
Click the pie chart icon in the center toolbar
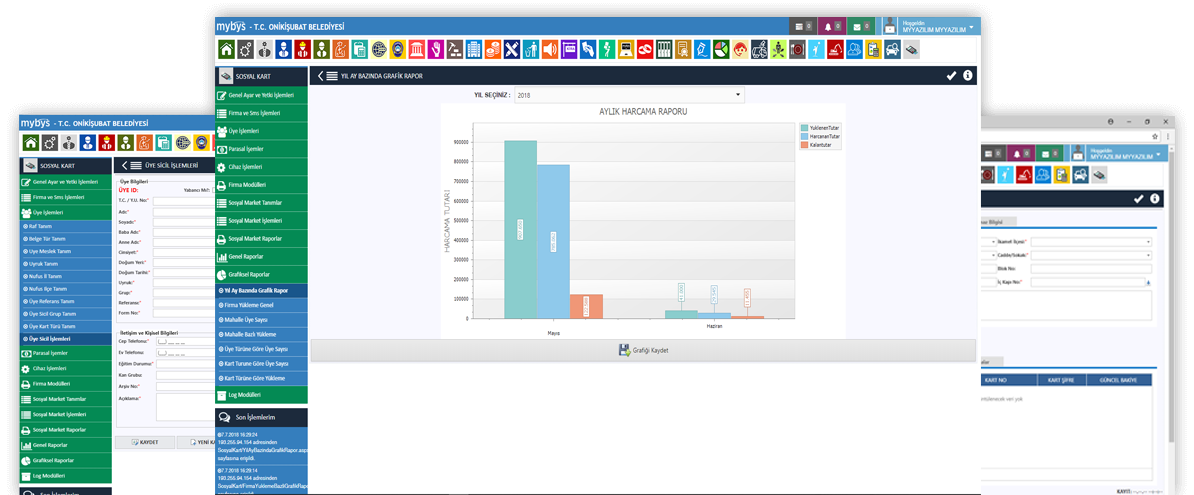(721, 50)
